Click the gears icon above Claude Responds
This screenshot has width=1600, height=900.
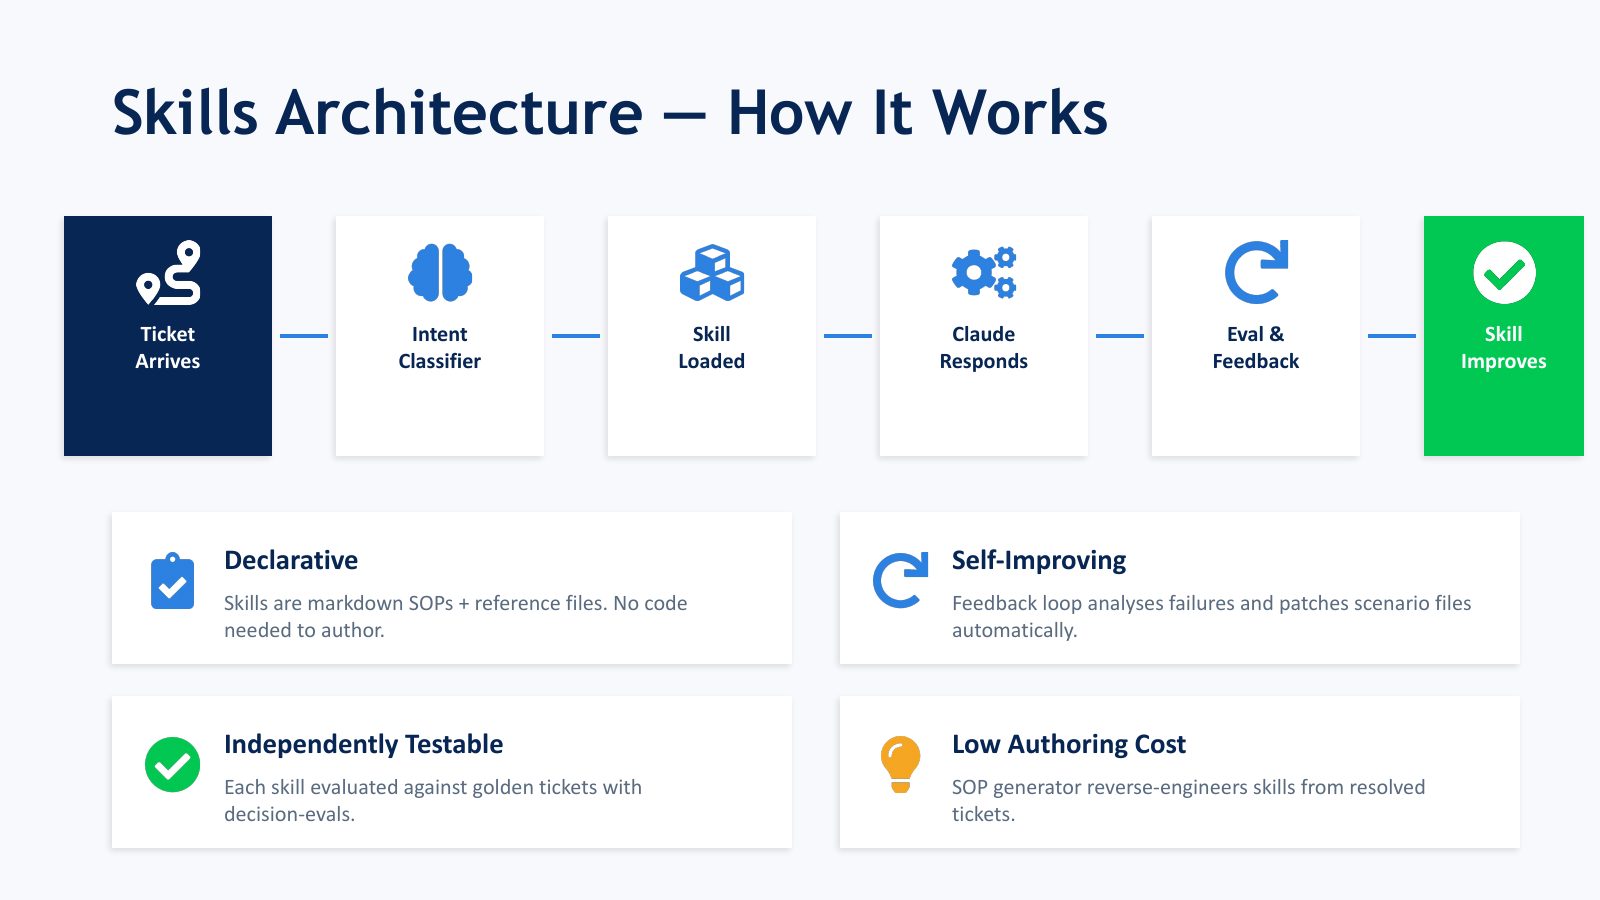tap(984, 272)
